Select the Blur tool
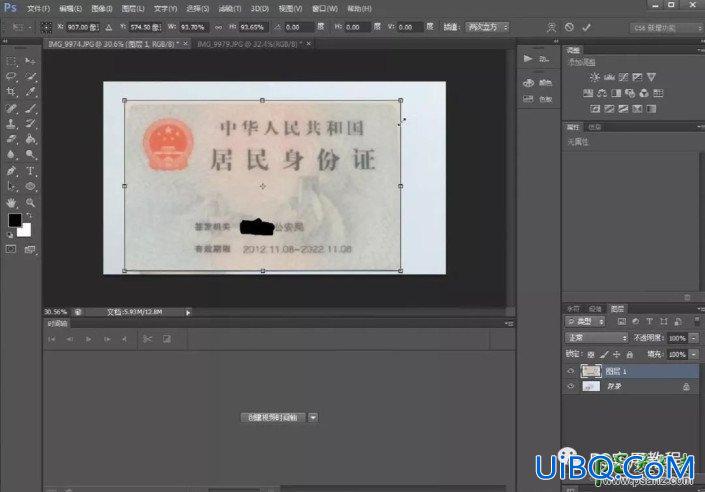The width and height of the screenshot is (705, 492). click(11, 154)
